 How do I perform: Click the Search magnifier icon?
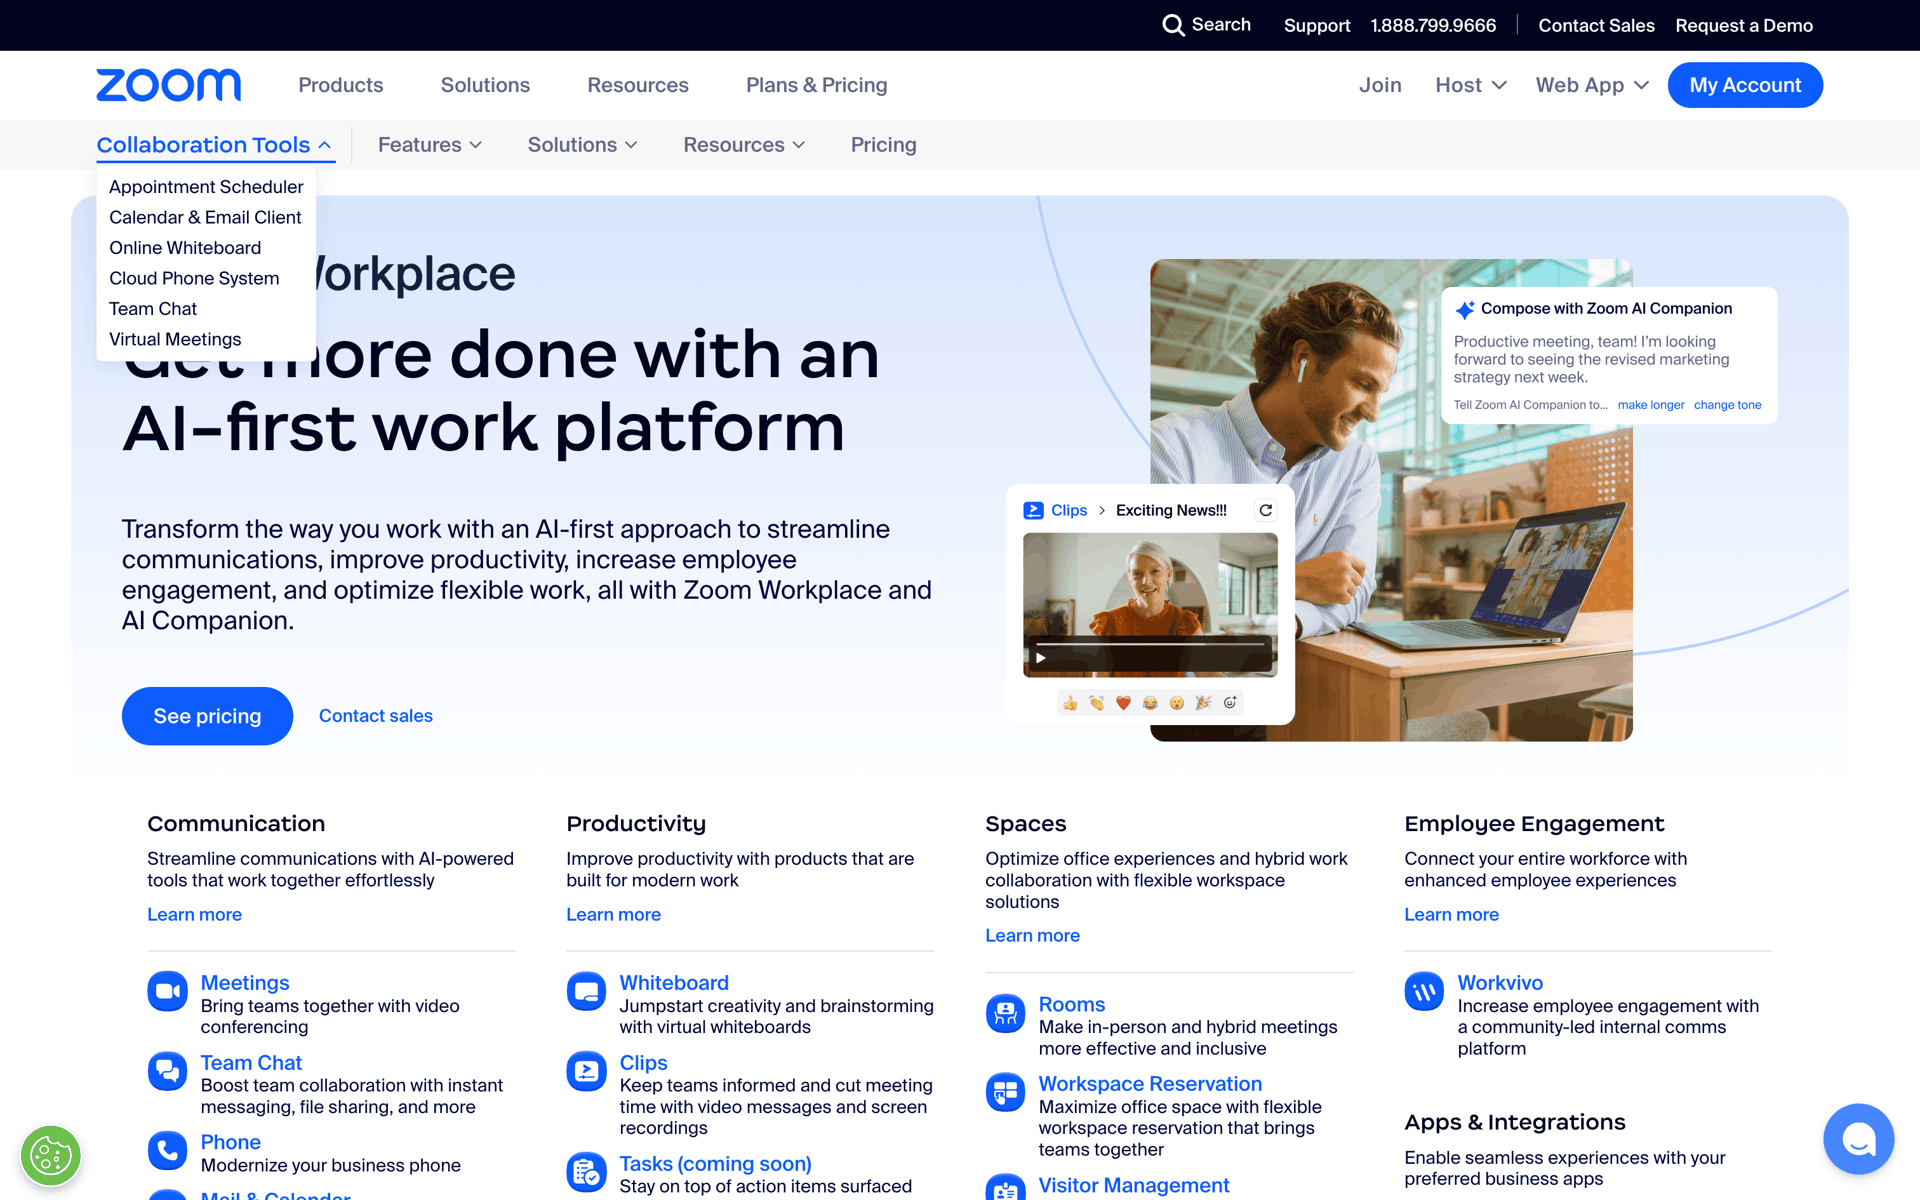coord(1173,25)
